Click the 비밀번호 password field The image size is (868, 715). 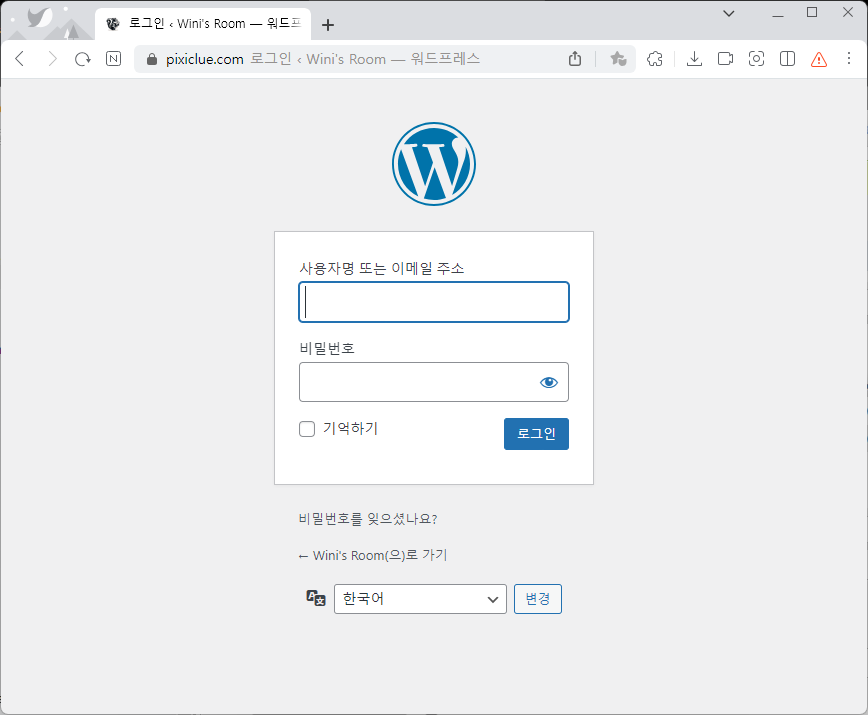point(434,382)
